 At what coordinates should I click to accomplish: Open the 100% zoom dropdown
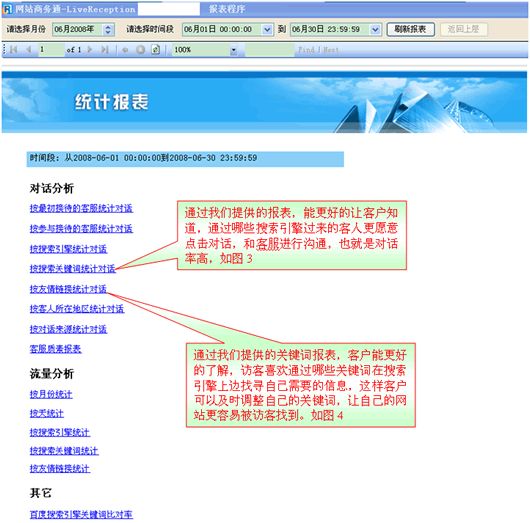pyautogui.click(x=233, y=50)
